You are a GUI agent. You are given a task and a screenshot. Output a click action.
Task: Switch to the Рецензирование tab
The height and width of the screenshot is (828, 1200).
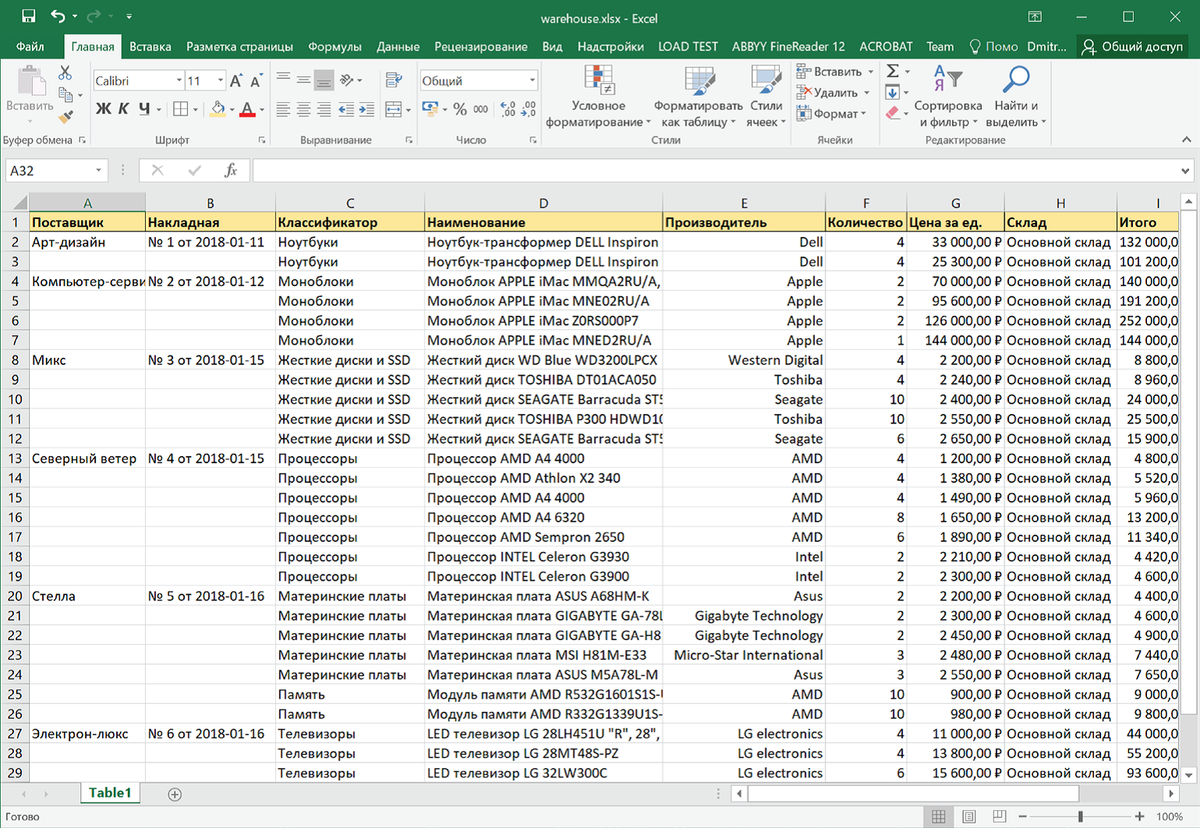point(481,46)
